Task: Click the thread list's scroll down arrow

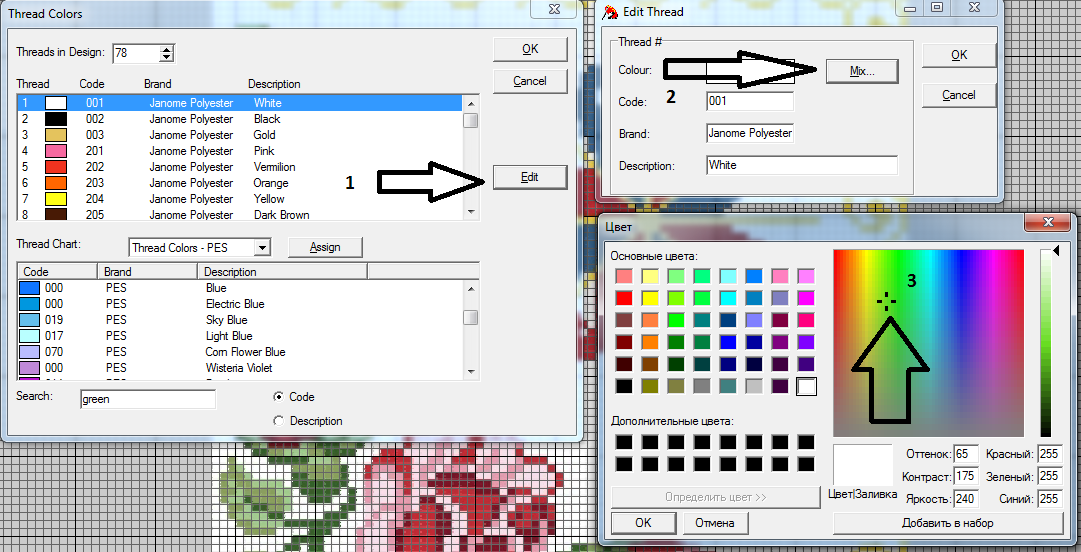Action: [472, 212]
